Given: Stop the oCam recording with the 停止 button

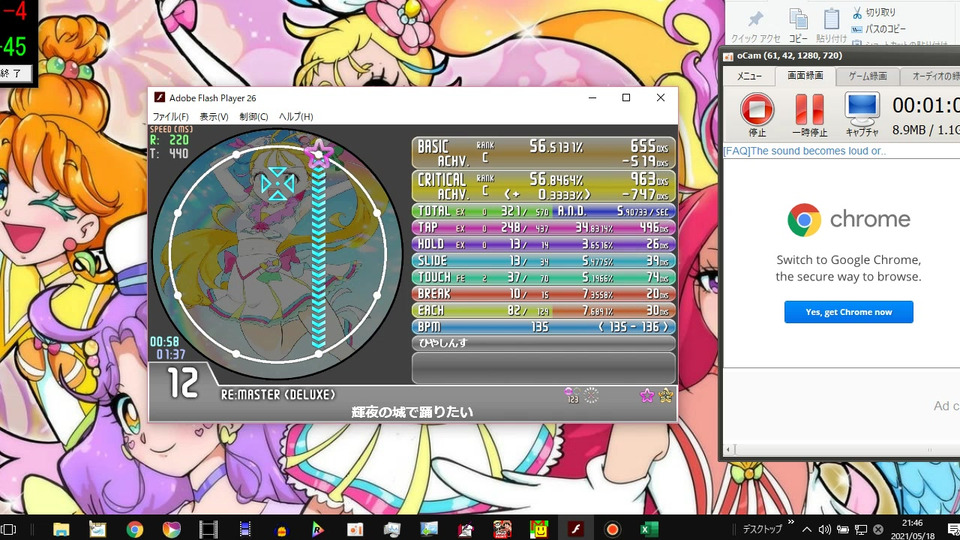Looking at the screenshot, I should click(757, 114).
